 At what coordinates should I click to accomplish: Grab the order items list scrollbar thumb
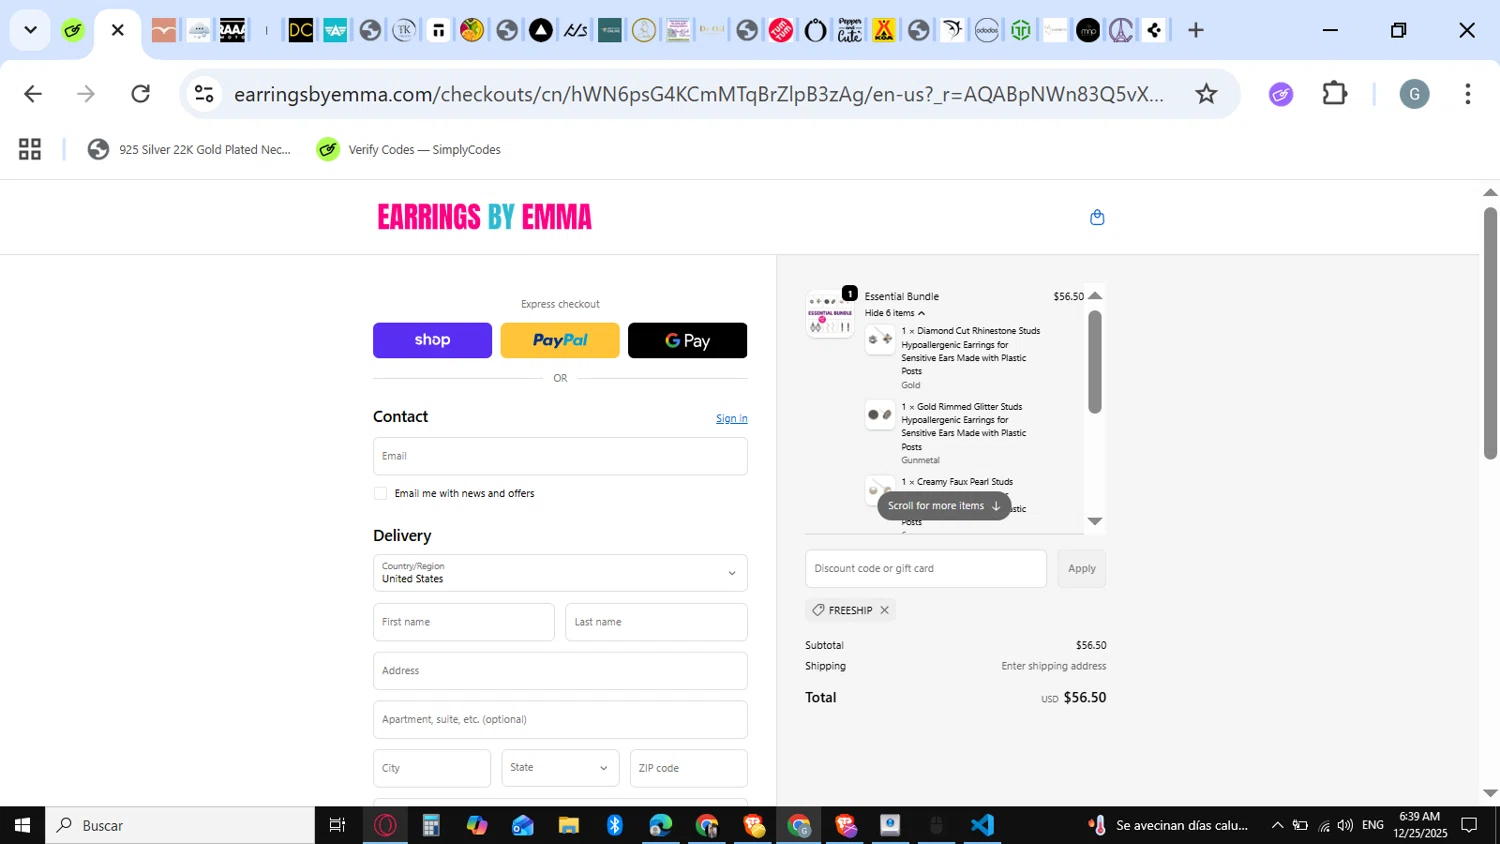click(1095, 361)
